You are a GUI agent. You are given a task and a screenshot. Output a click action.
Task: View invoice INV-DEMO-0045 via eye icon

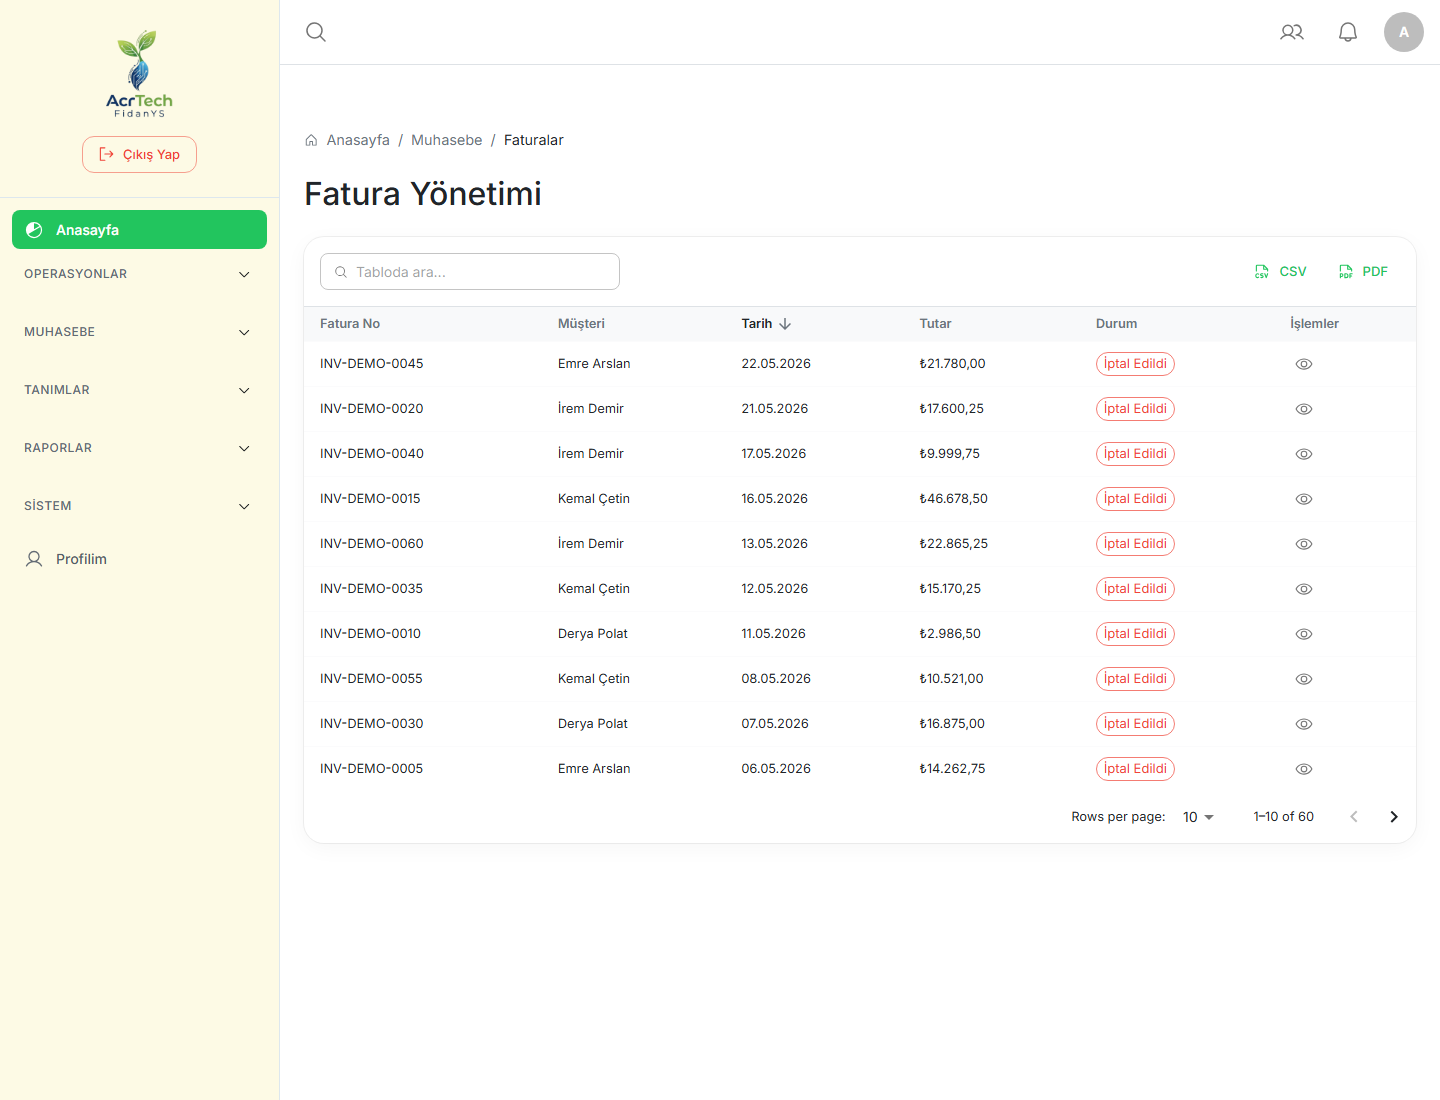pos(1304,364)
